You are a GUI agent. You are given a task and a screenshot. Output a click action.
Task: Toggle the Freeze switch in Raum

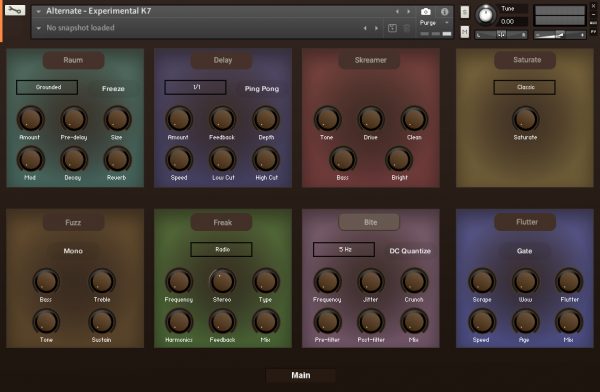pyautogui.click(x=113, y=88)
